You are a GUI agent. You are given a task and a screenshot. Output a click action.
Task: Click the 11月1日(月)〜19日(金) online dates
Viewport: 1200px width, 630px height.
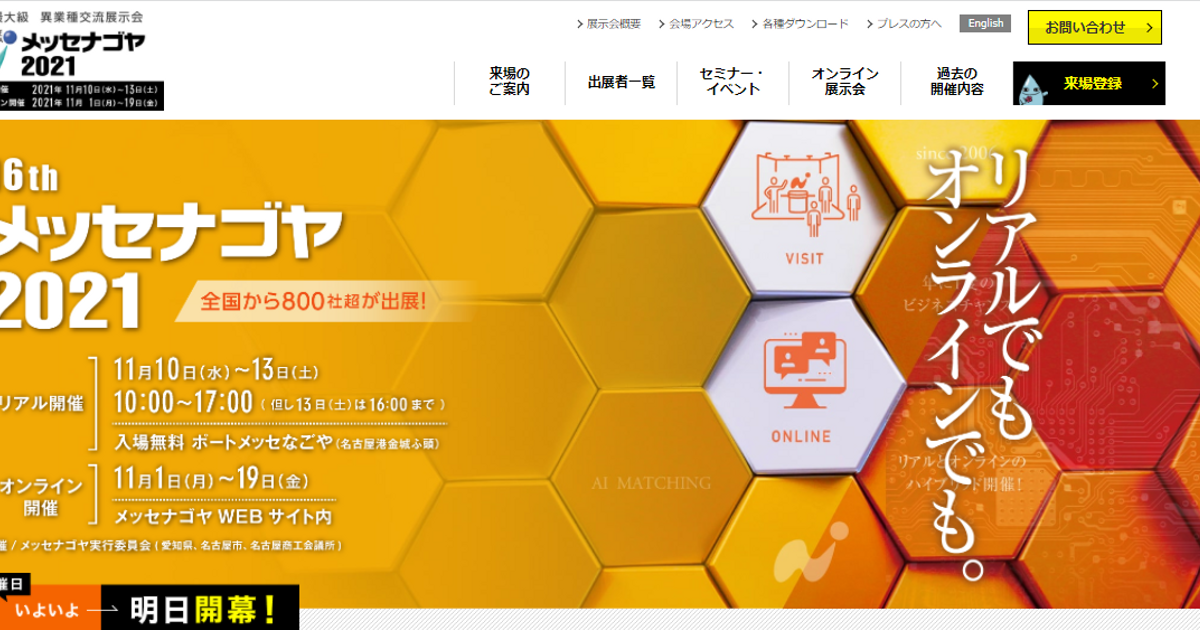coord(210,481)
